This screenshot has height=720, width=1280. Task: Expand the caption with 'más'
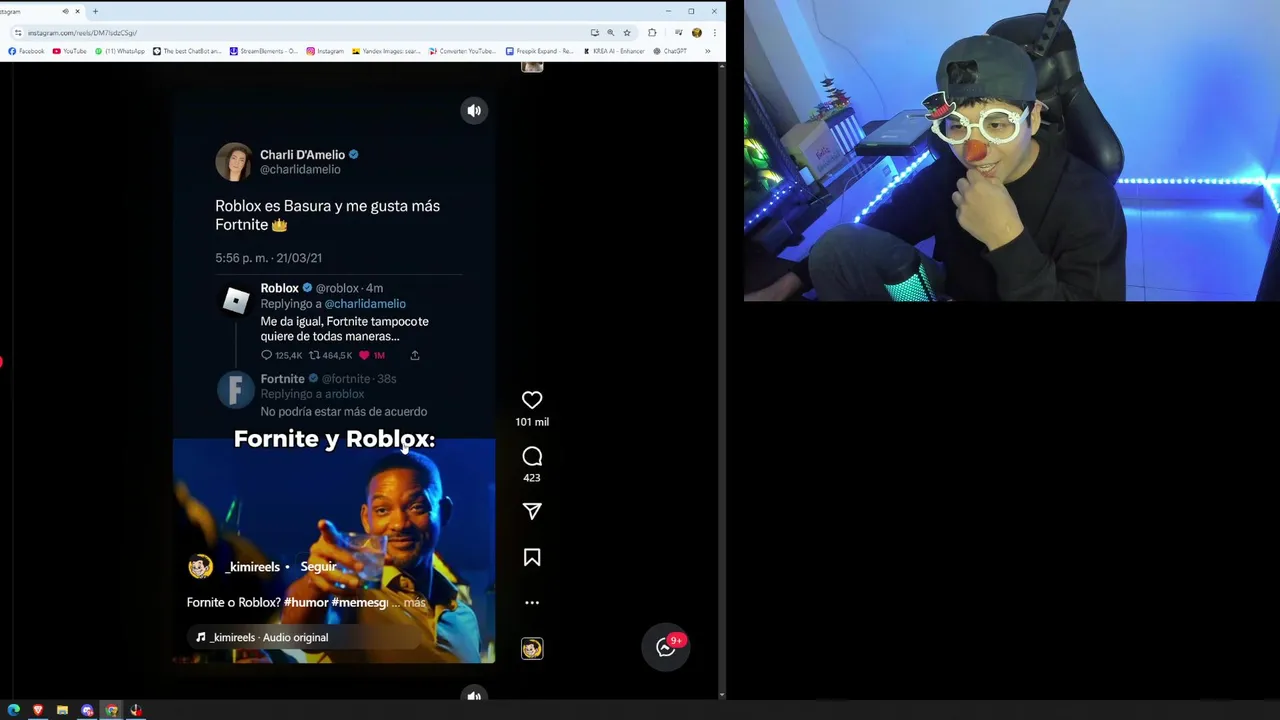[x=414, y=602]
